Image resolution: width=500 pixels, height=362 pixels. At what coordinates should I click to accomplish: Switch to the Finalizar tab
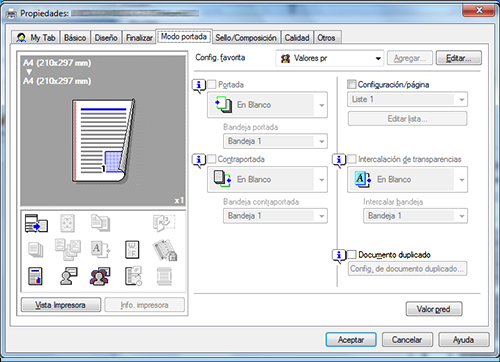coord(139,37)
